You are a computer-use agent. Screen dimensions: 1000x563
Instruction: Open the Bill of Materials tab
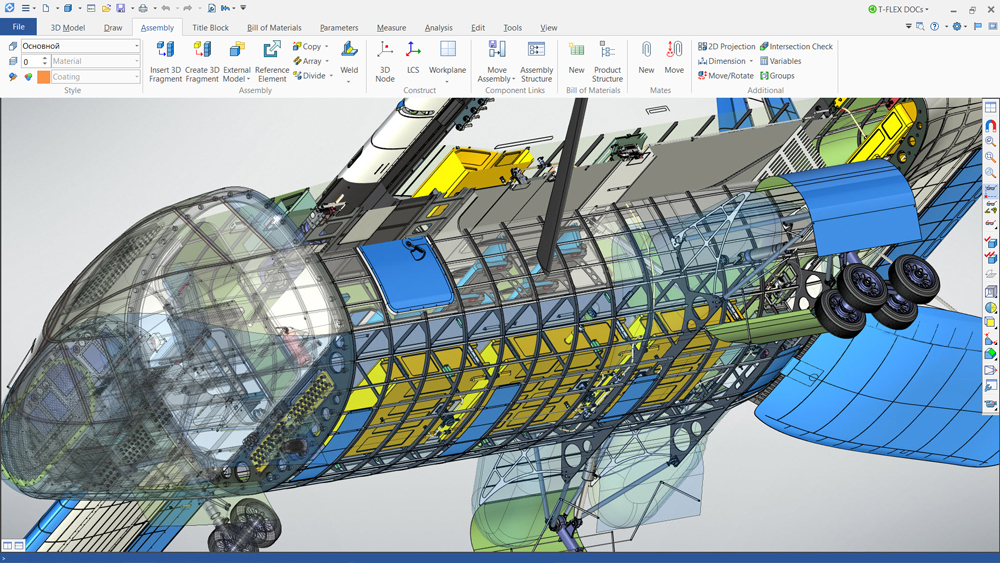click(x=274, y=27)
